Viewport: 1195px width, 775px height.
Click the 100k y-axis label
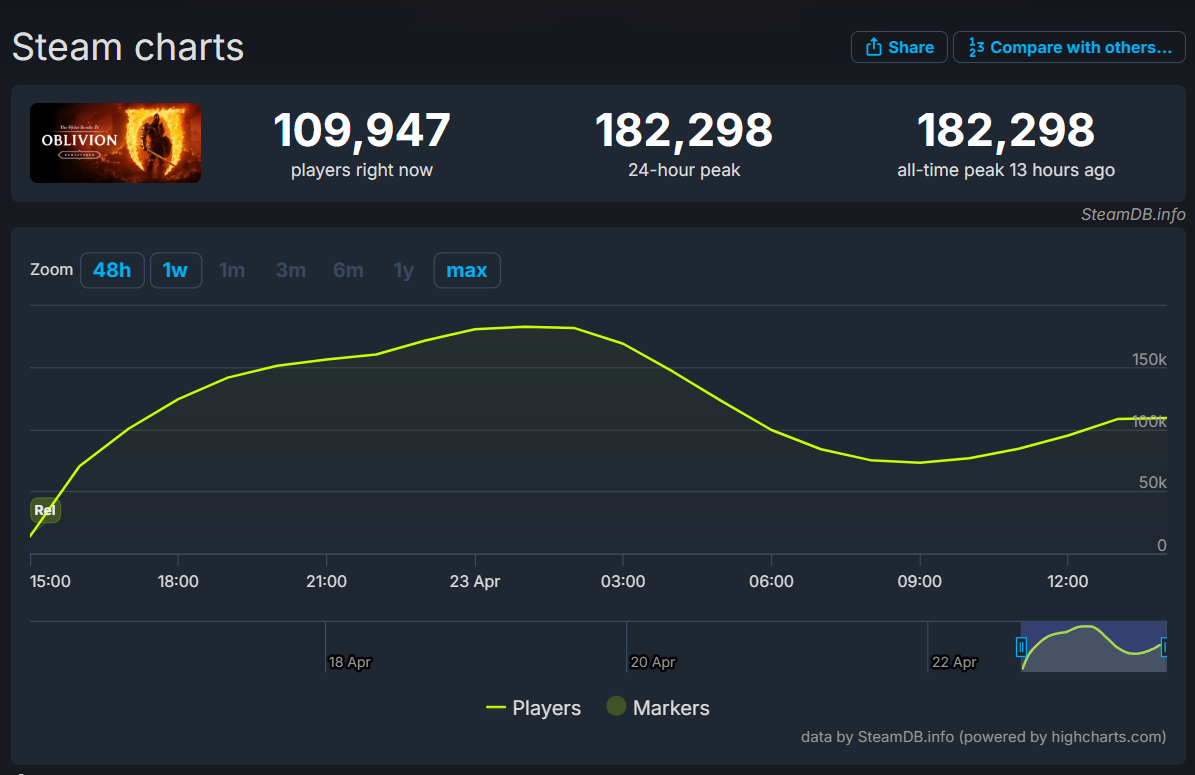(x=1149, y=421)
